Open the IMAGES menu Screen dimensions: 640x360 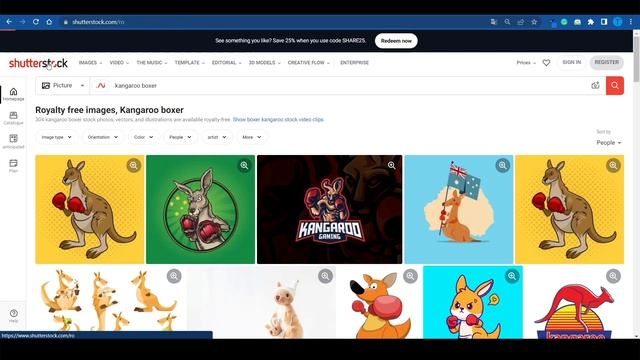[x=90, y=63]
